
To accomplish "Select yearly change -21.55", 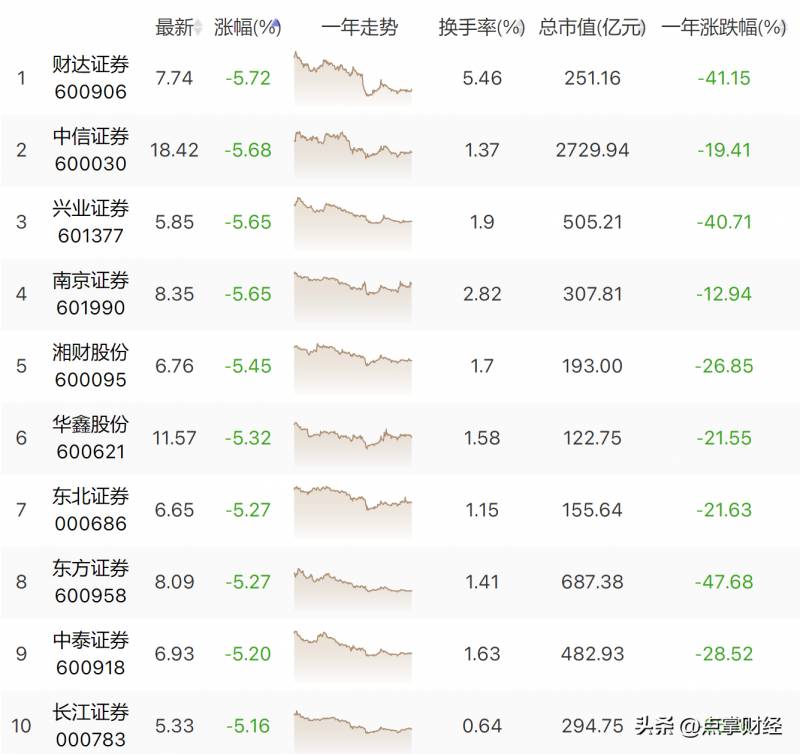I will click(724, 438).
